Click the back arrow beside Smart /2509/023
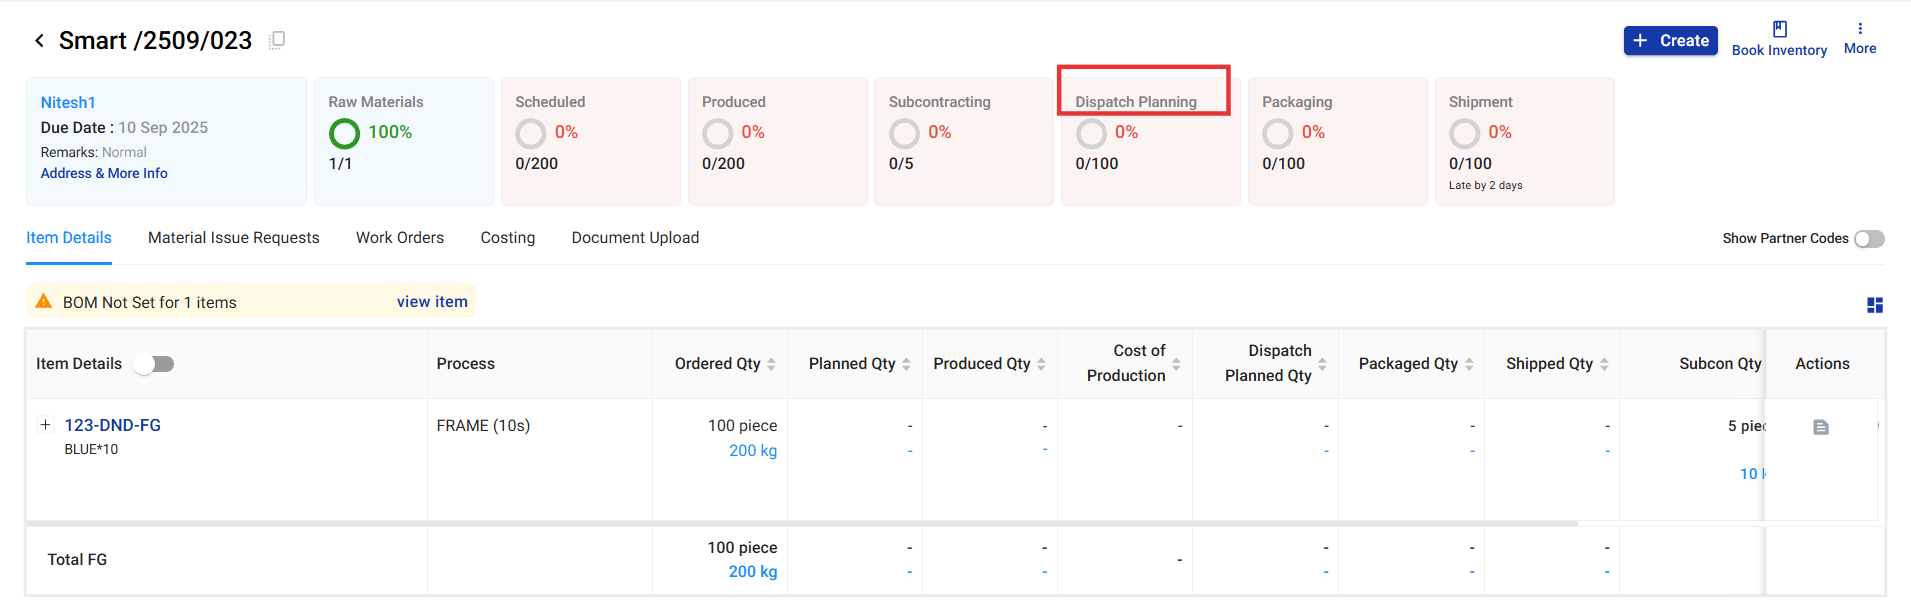The height and width of the screenshot is (603, 1911). [39, 41]
